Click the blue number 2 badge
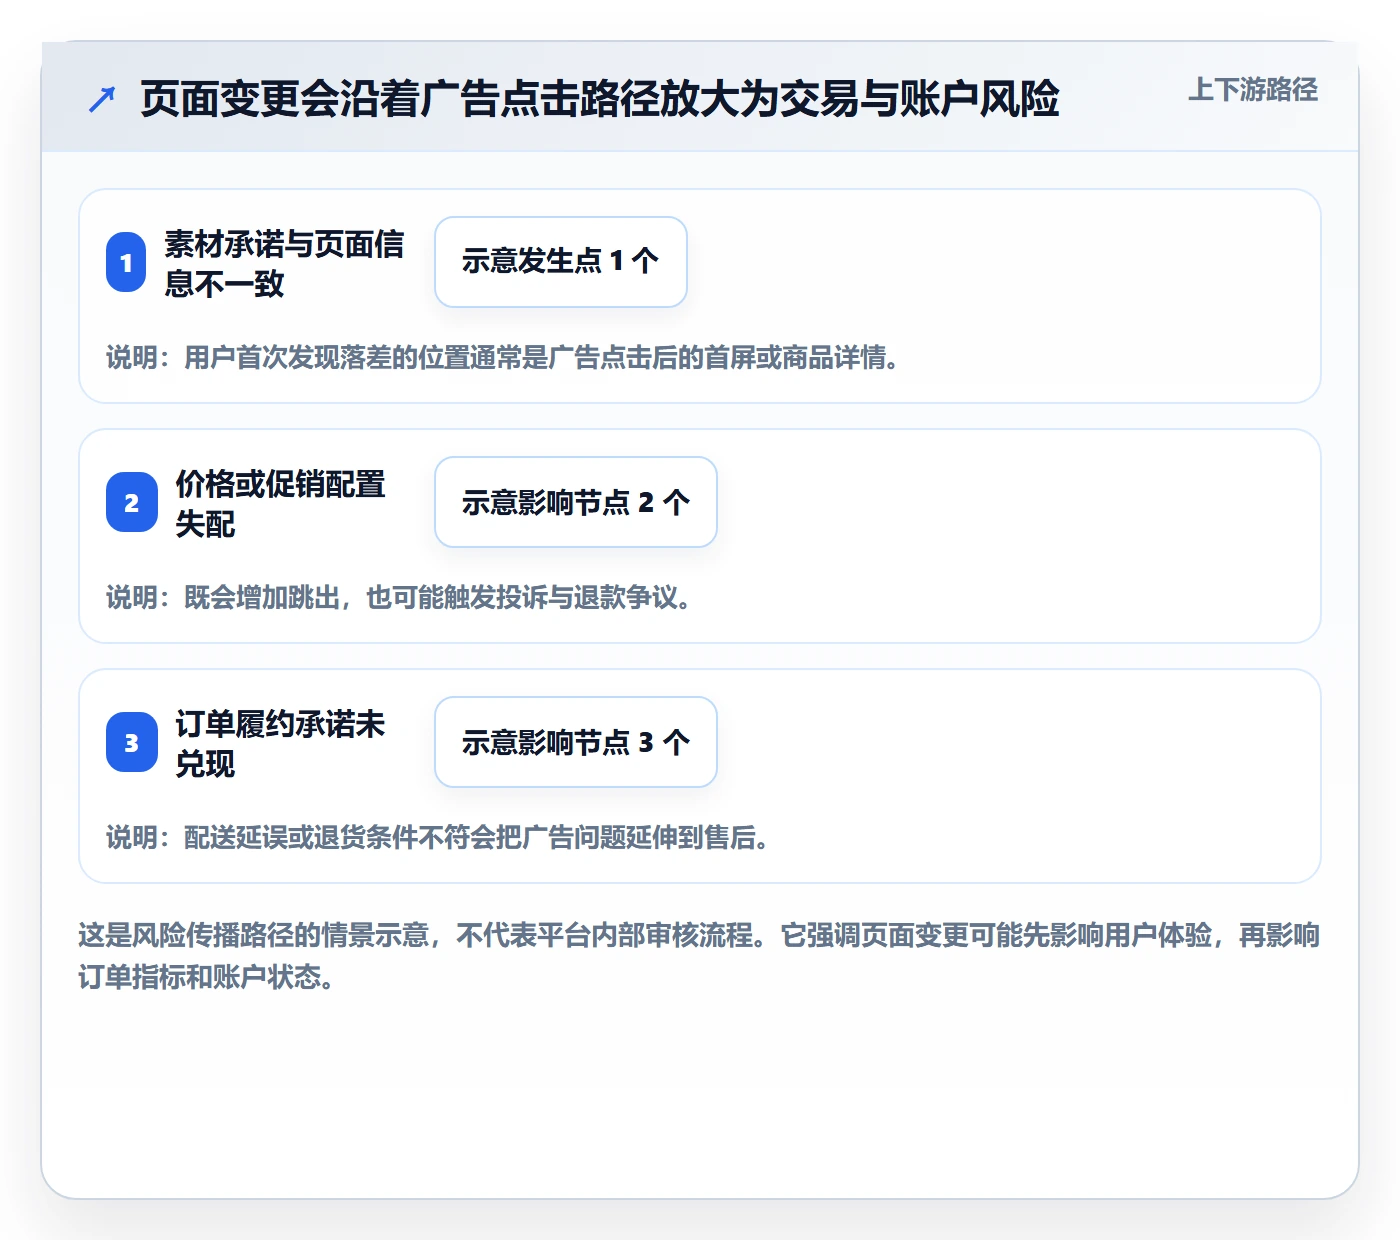The image size is (1400, 1240). pos(132,502)
